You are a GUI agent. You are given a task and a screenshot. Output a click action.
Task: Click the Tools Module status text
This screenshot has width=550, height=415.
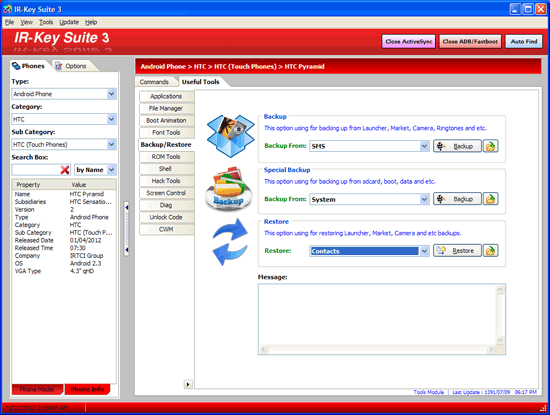click(x=429, y=392)
